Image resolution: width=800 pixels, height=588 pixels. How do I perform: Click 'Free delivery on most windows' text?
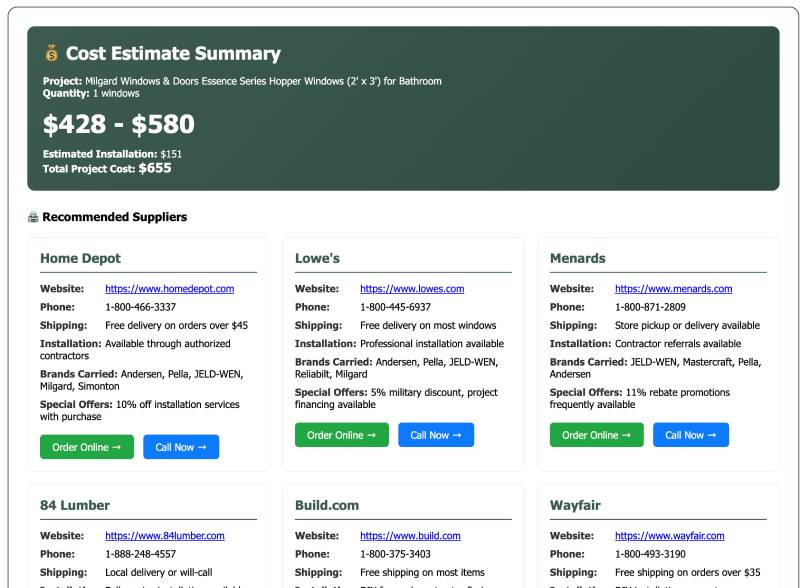click(x=428, y=326)
